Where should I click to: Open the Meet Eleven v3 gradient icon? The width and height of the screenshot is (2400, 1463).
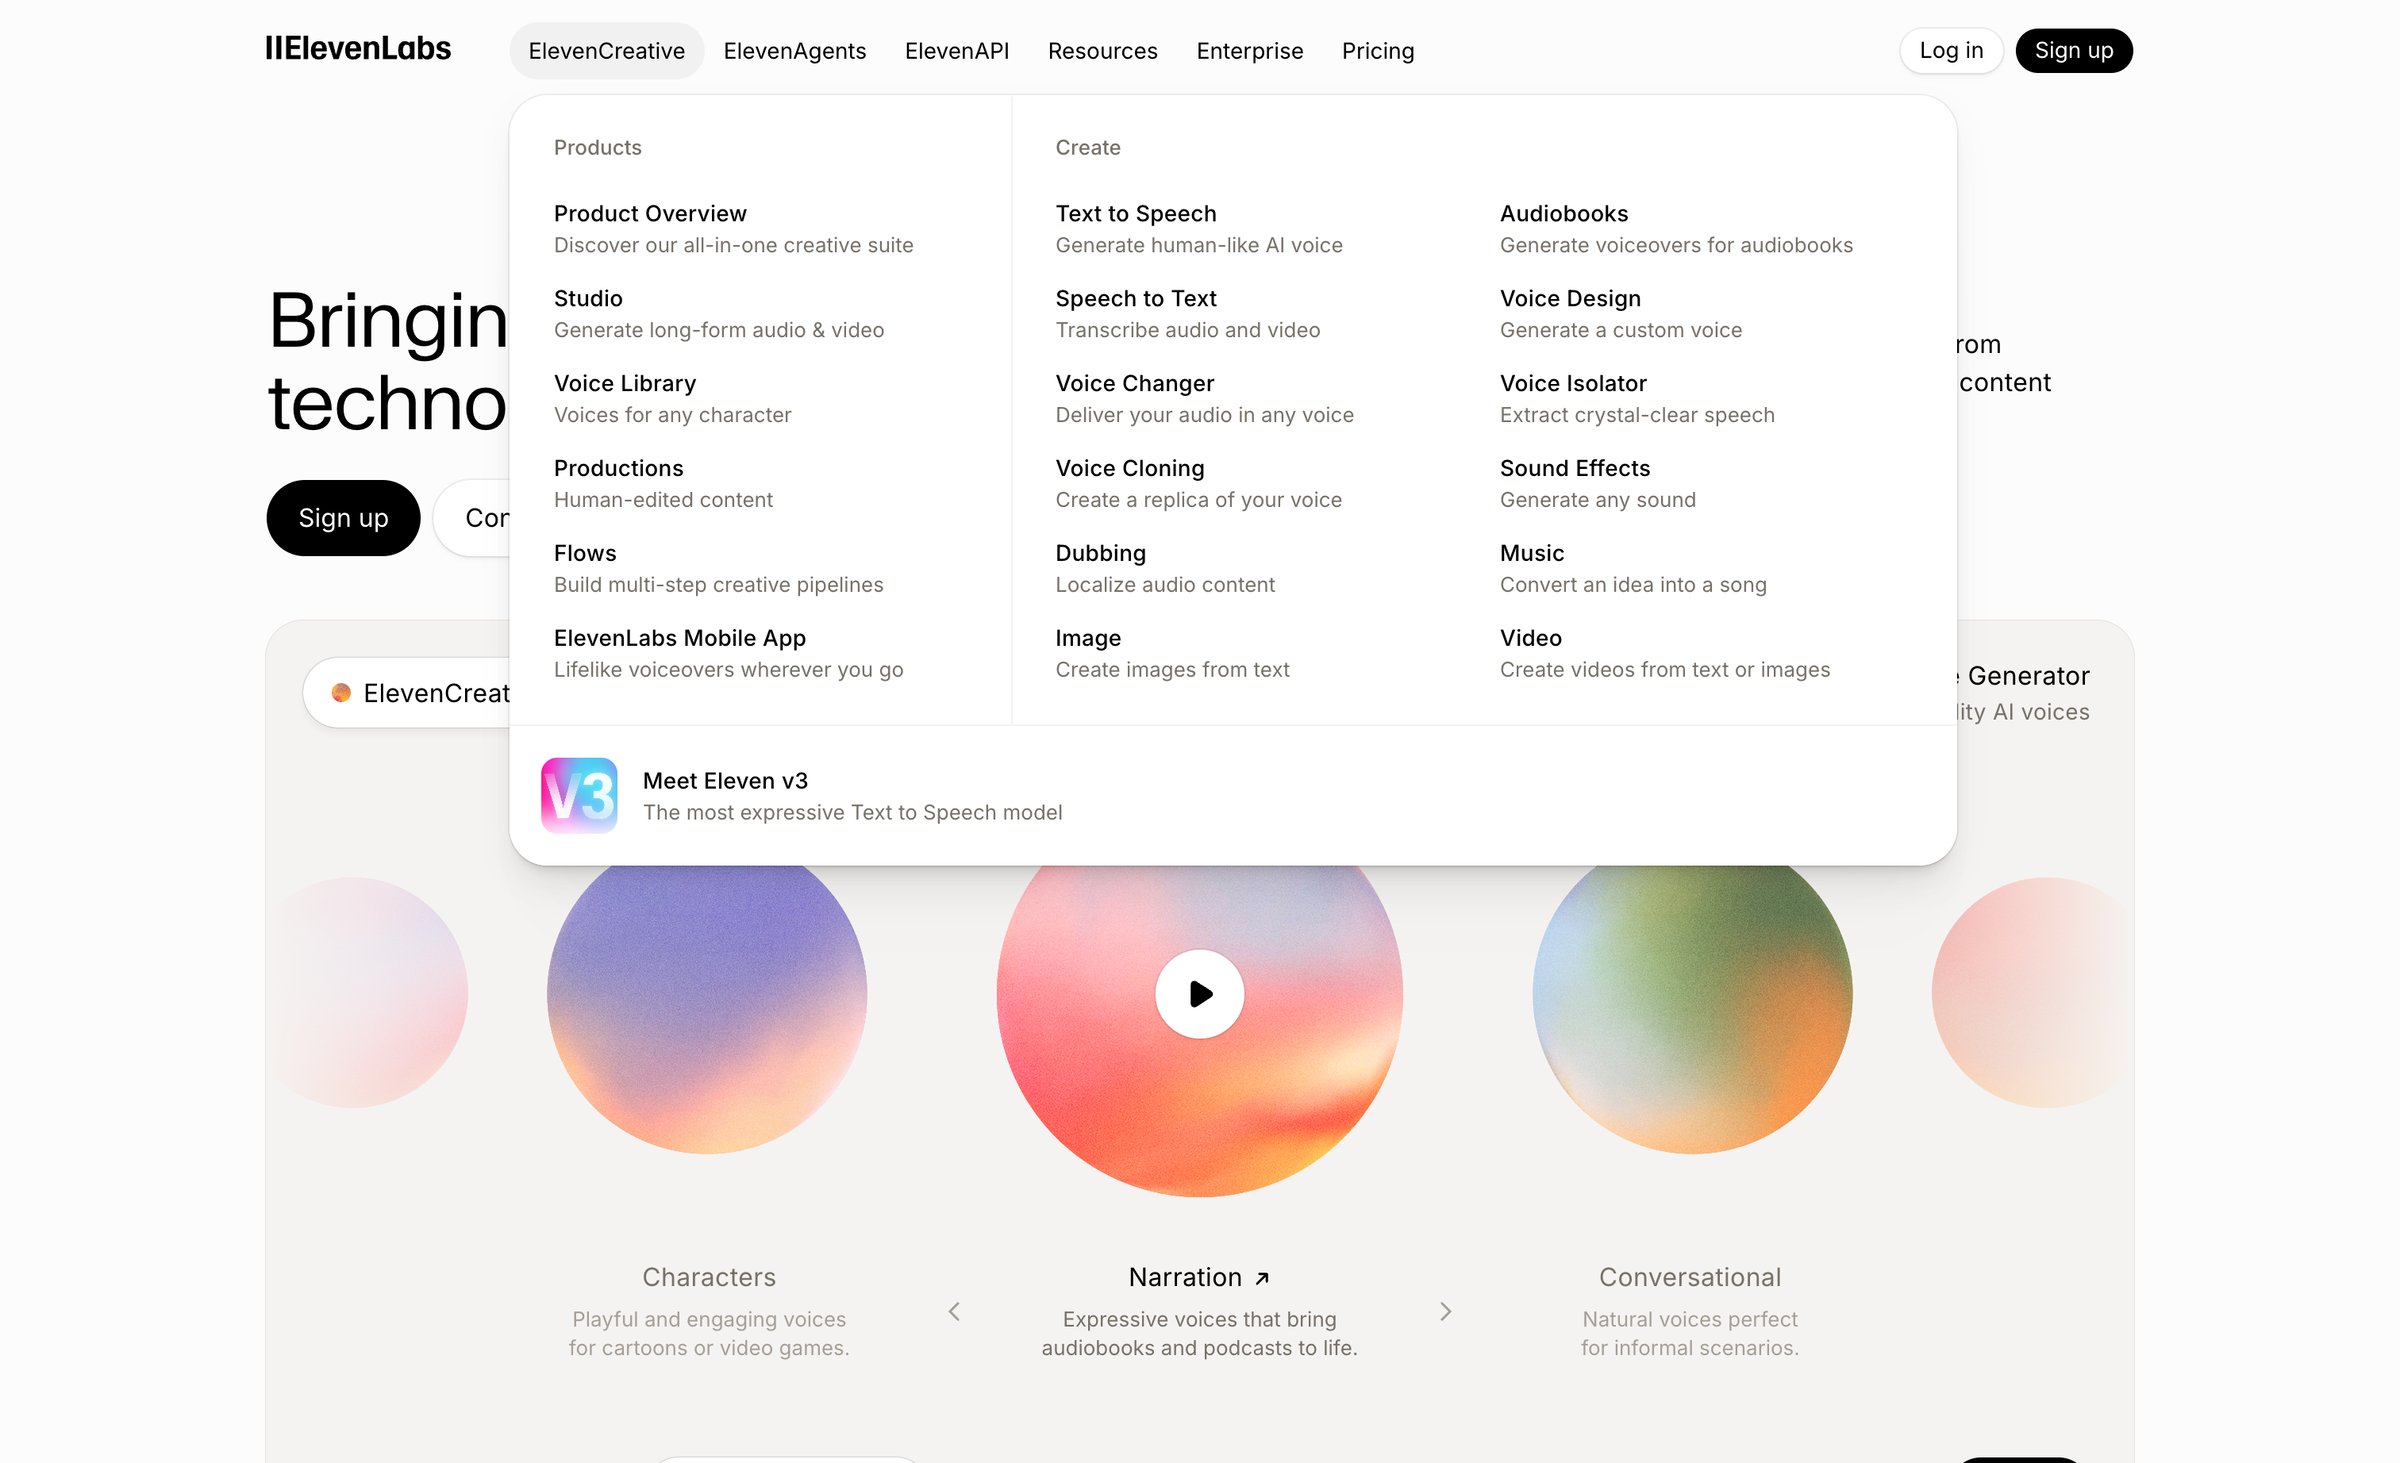[579, 795]
